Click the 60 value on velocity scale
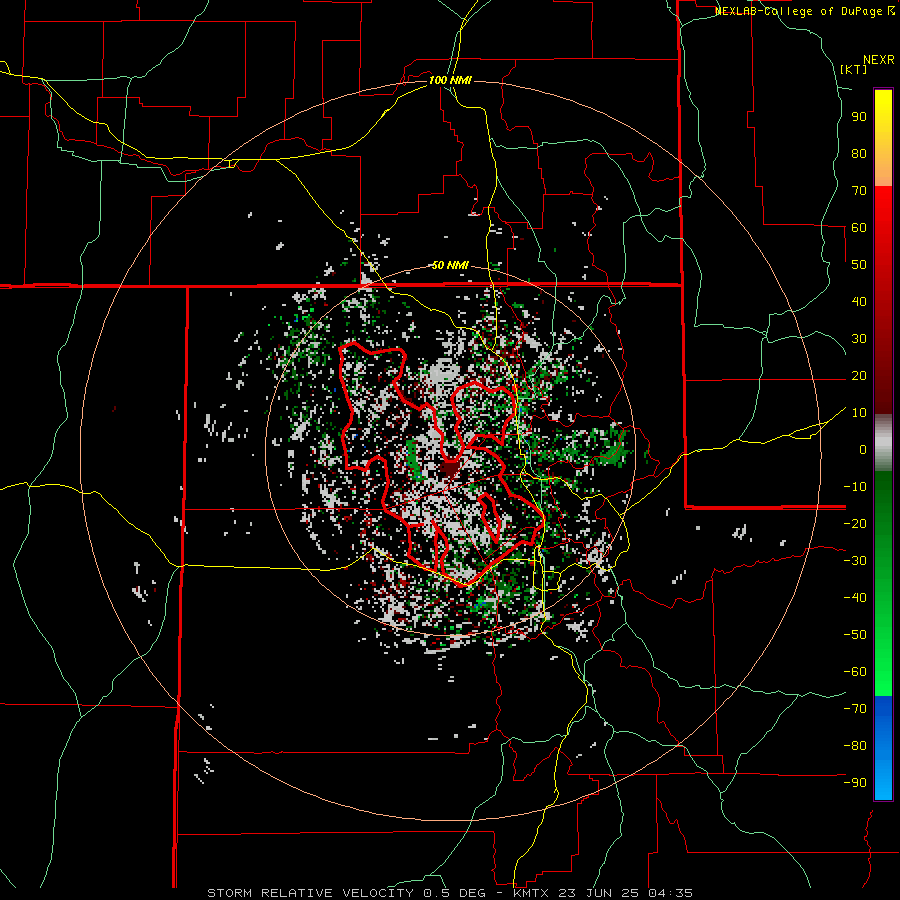 pos(859,227)
